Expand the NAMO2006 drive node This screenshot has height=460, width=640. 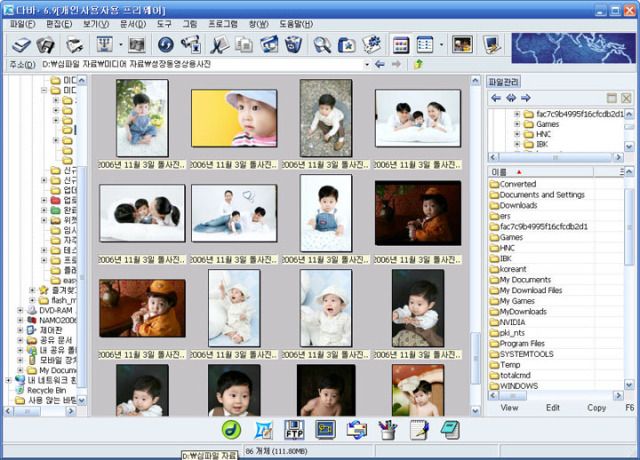pos(20,320)
